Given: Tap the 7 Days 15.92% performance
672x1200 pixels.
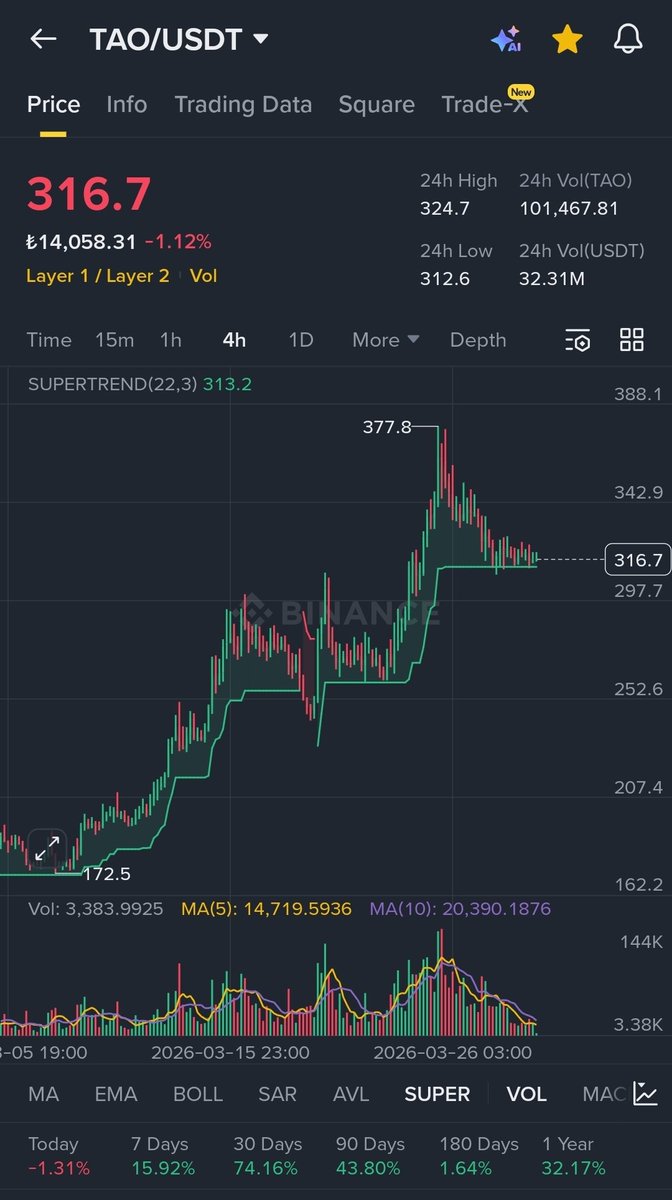Looking at the screenshot, I should point(163,1156).
